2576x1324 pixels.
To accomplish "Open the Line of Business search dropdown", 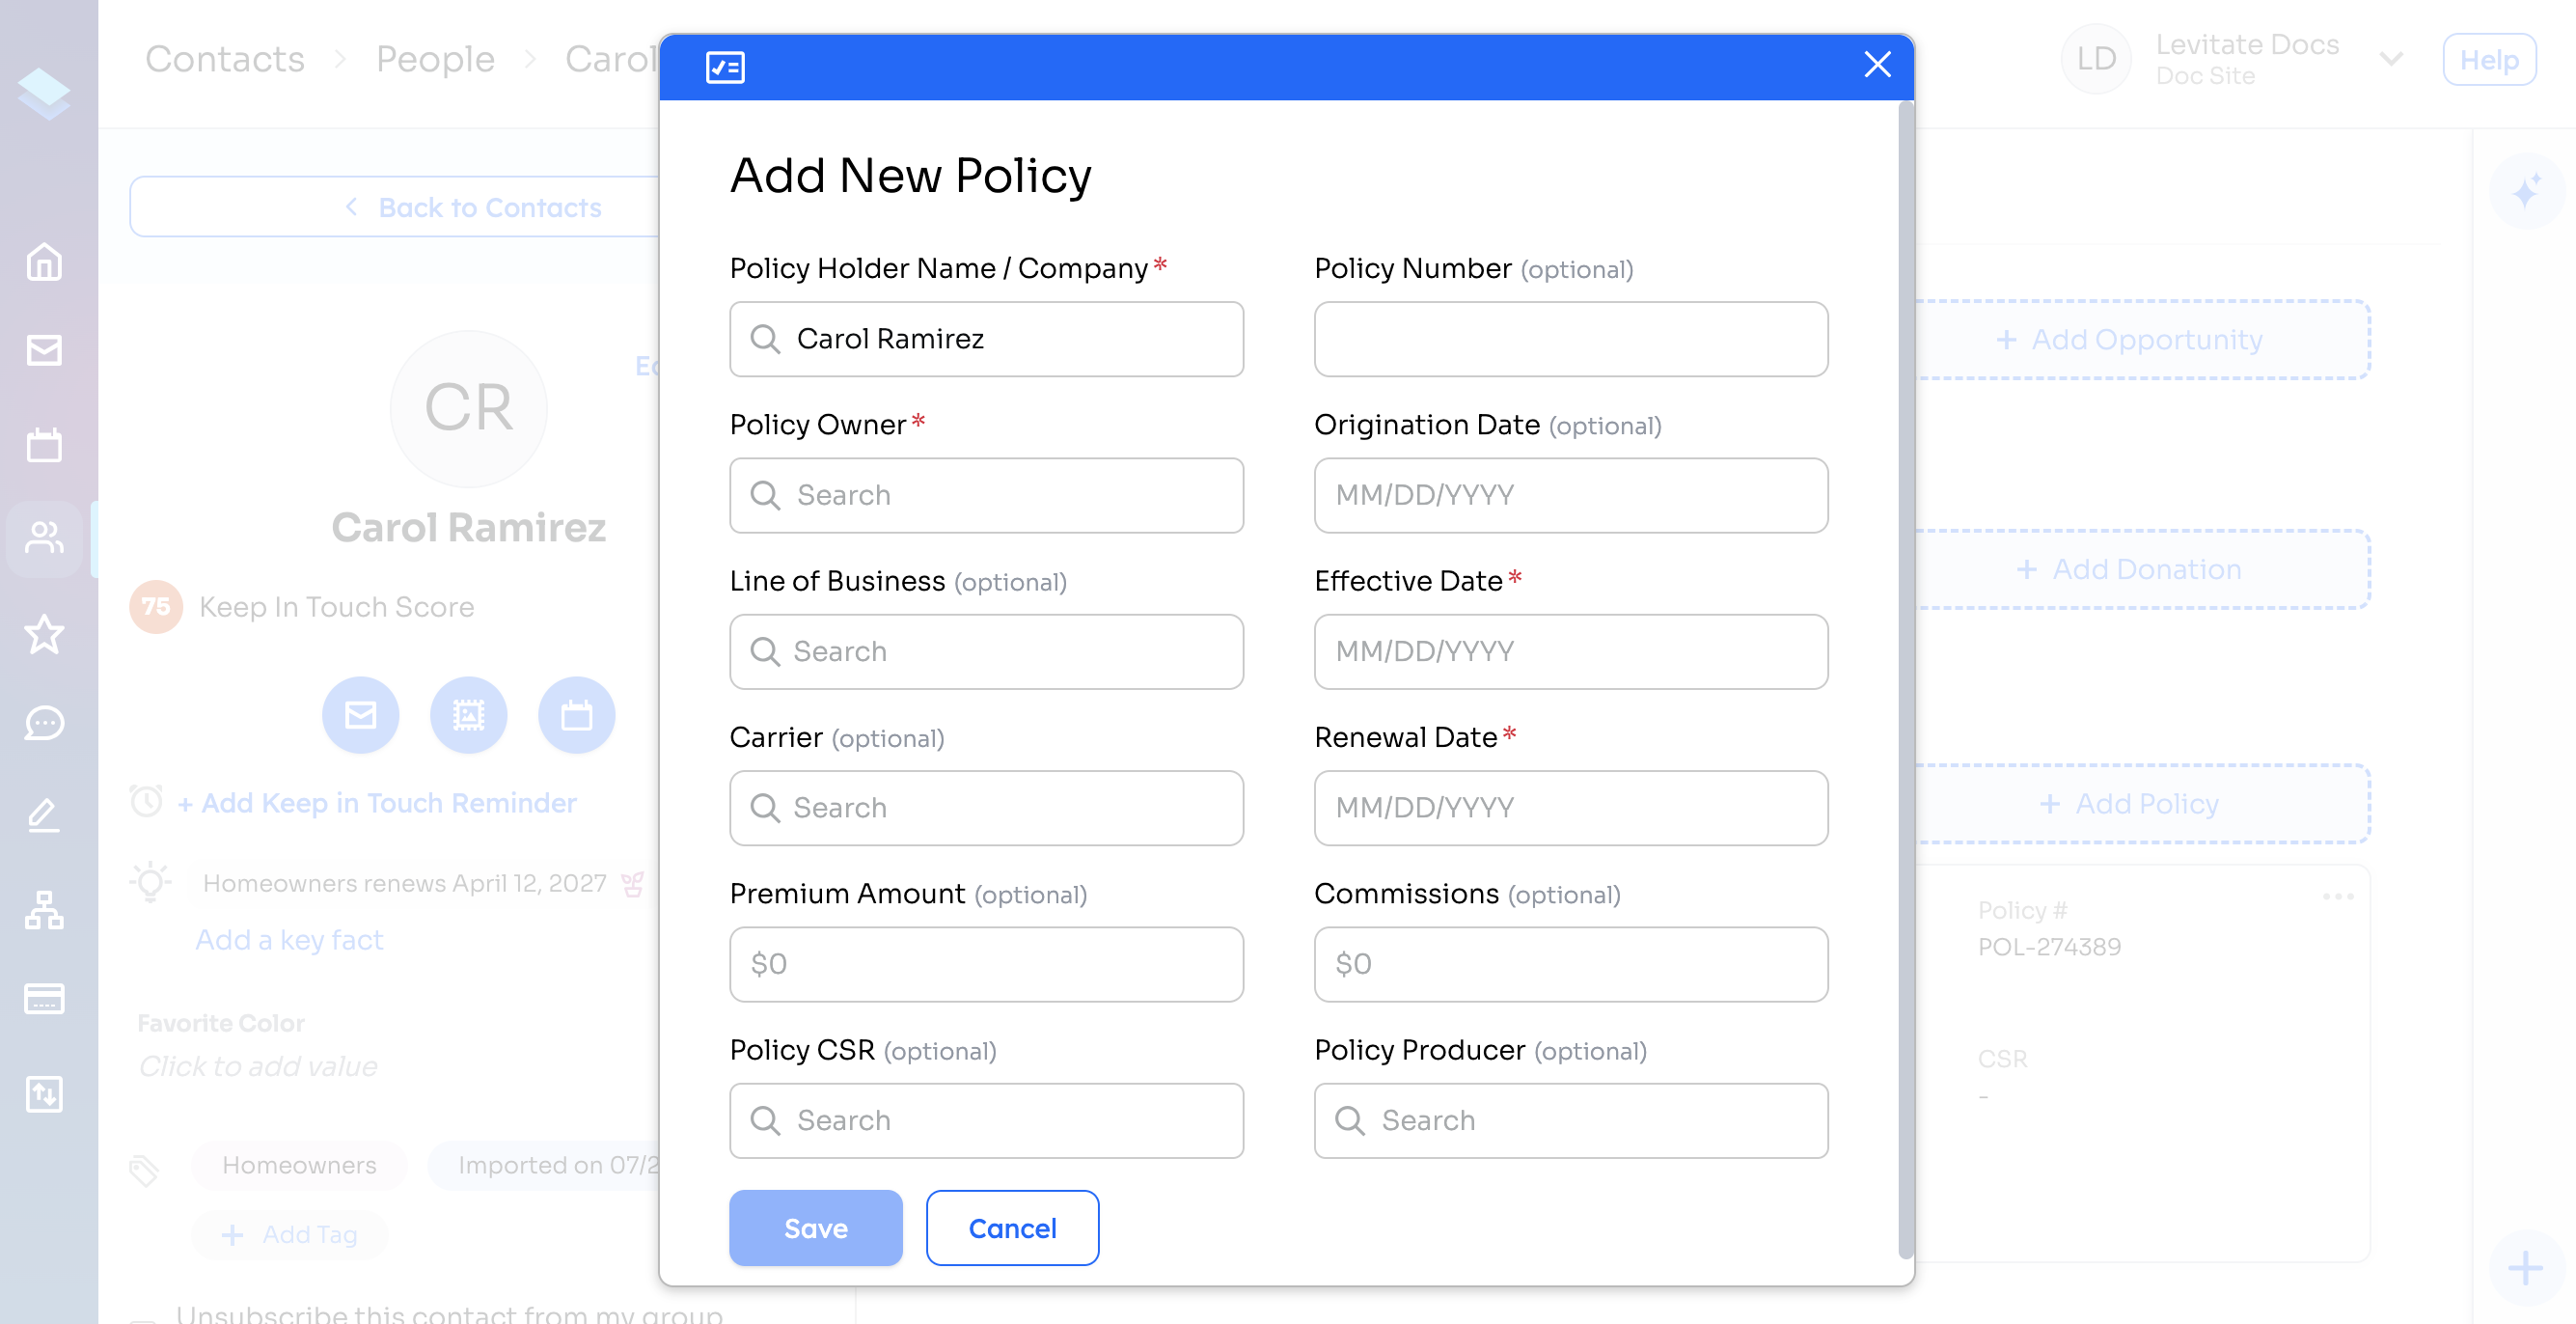I will [986, 652].
